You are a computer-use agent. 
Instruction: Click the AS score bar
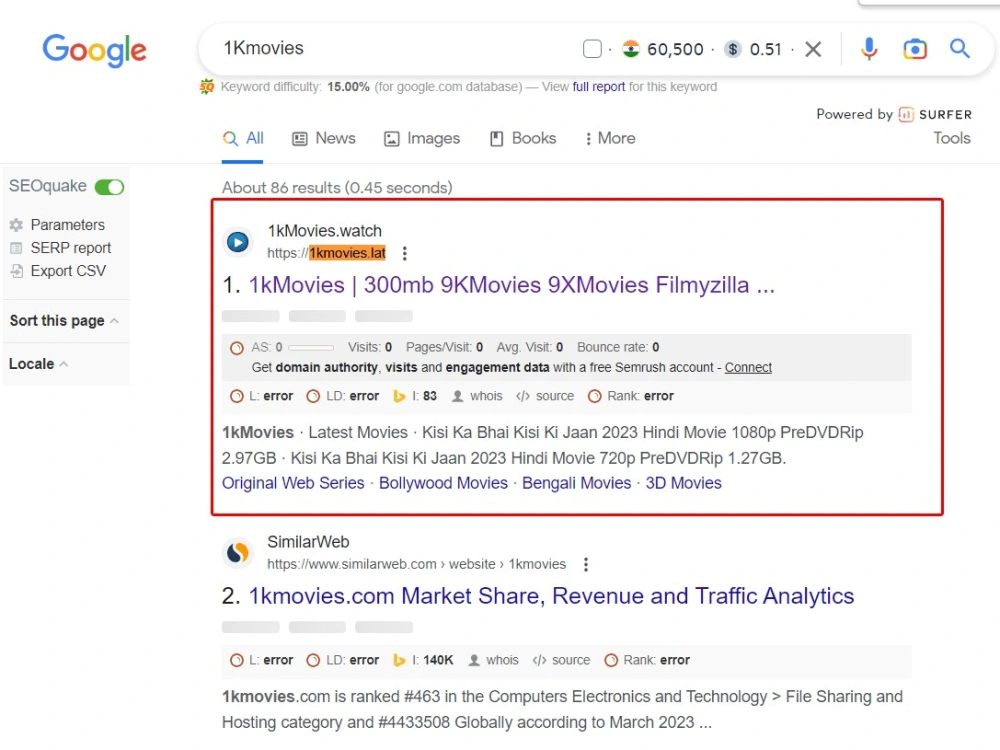(311, 348)
